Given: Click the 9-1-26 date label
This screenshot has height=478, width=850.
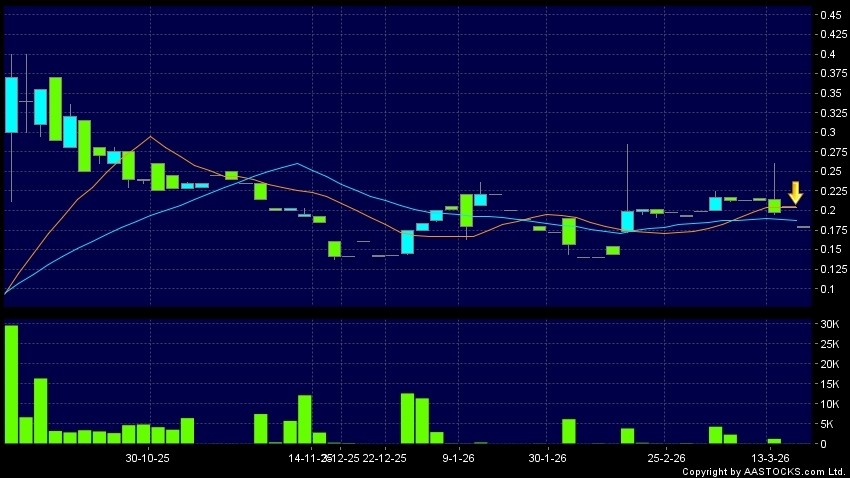Looking at the screenshot, I should tap(458, 457).
